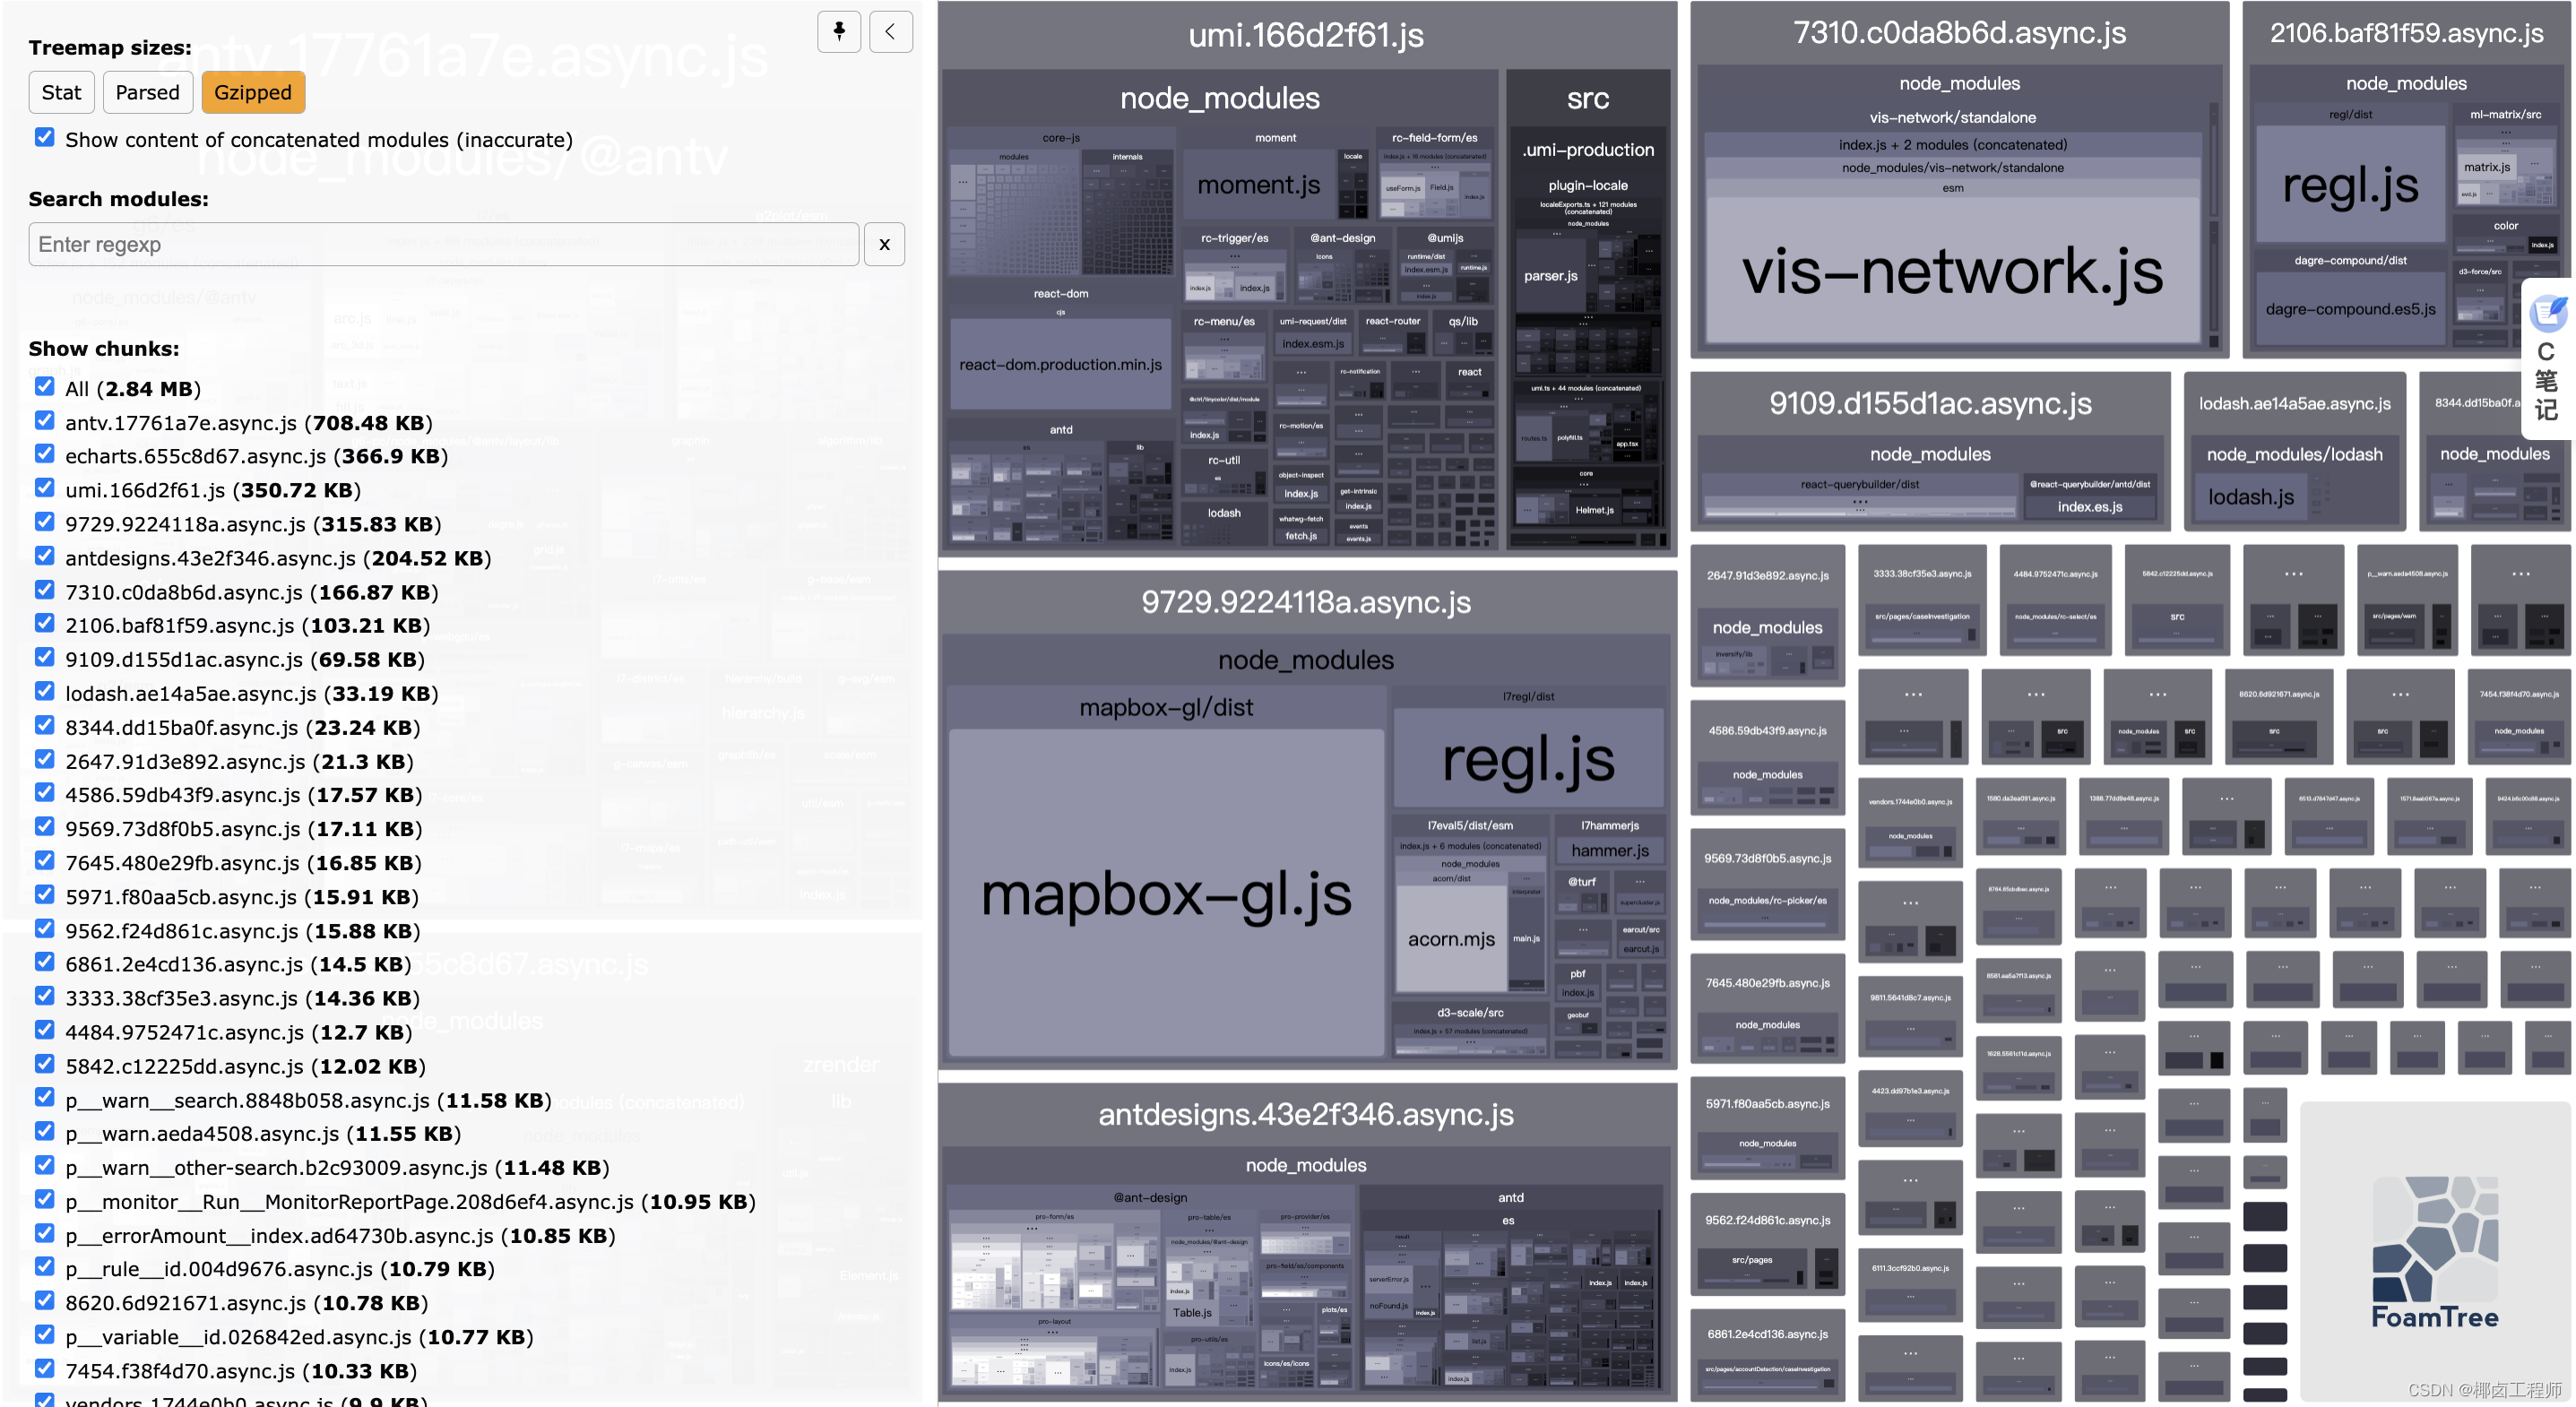The image size is (2576, 1407).
Task: Uncheck lodash.ae14a5ae.async.js chunk
Action: point(44,691)
